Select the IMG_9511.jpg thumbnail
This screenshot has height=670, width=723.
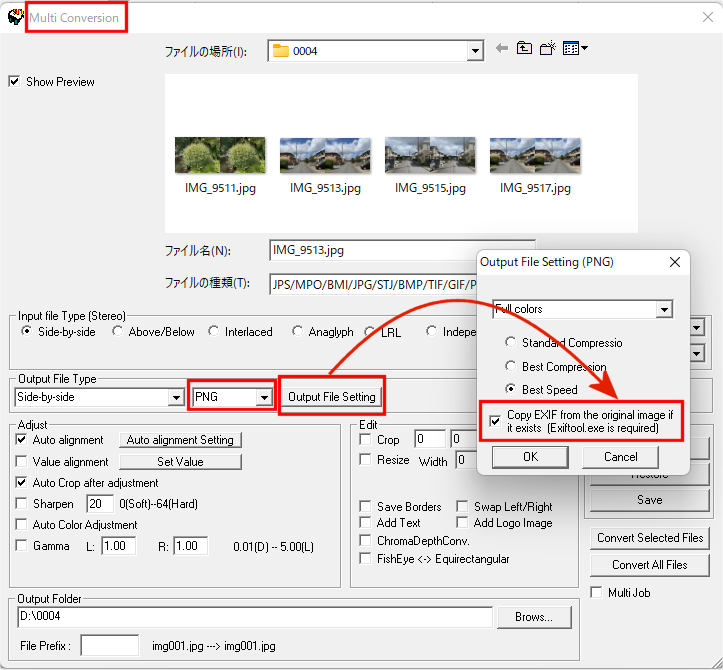pos(220,155)
